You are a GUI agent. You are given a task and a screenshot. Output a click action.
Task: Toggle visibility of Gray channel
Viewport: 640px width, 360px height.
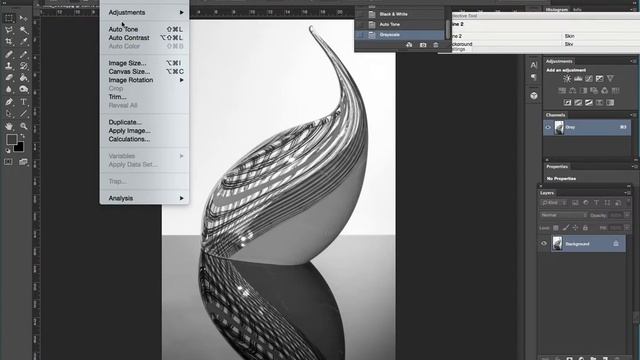click(548, 127)
